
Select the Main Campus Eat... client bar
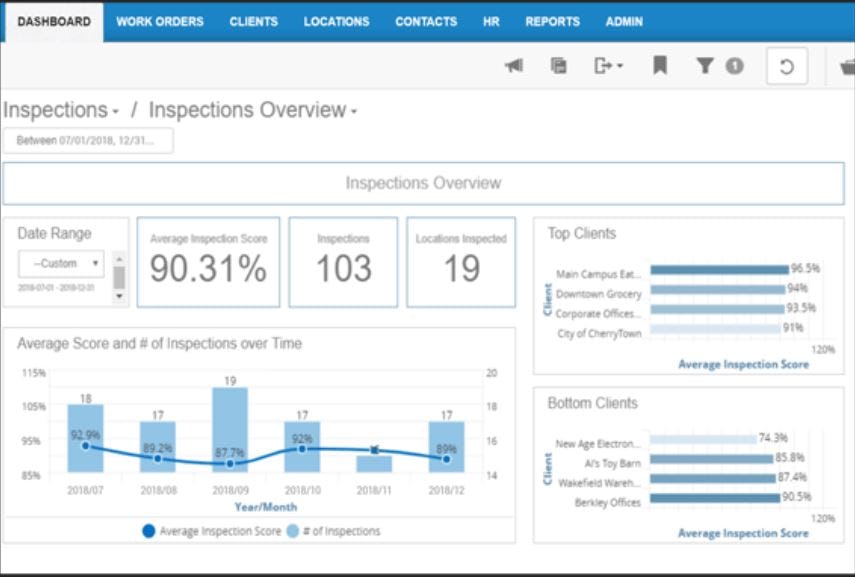coord(718,268)
